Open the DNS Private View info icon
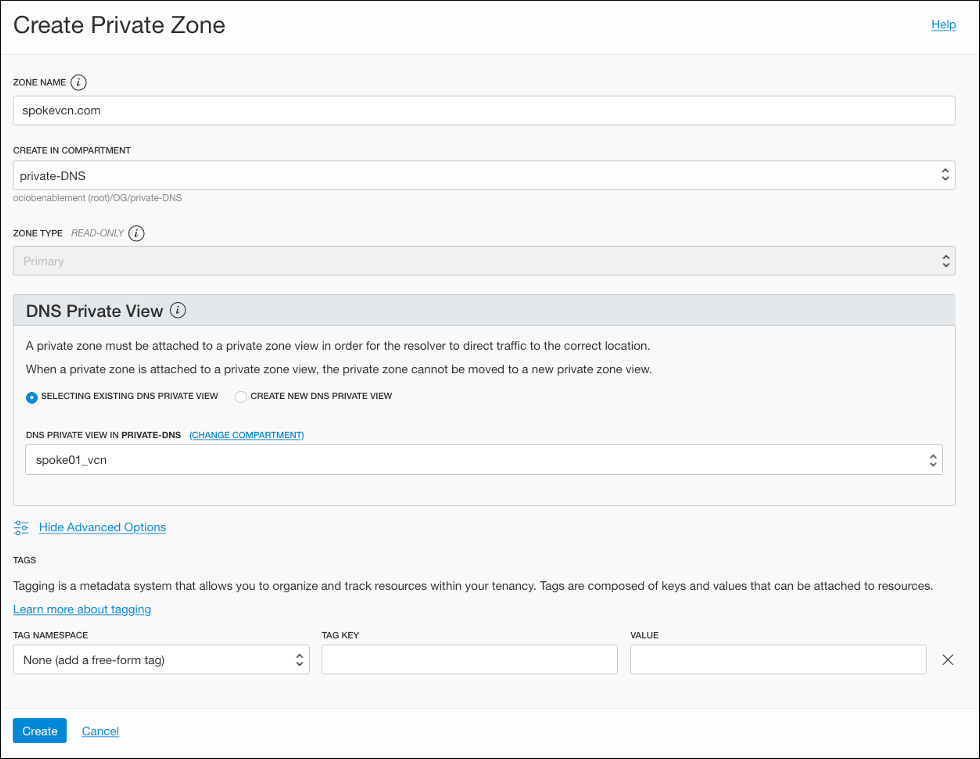This screenshot has height=759, width=980. pos(178,311)
